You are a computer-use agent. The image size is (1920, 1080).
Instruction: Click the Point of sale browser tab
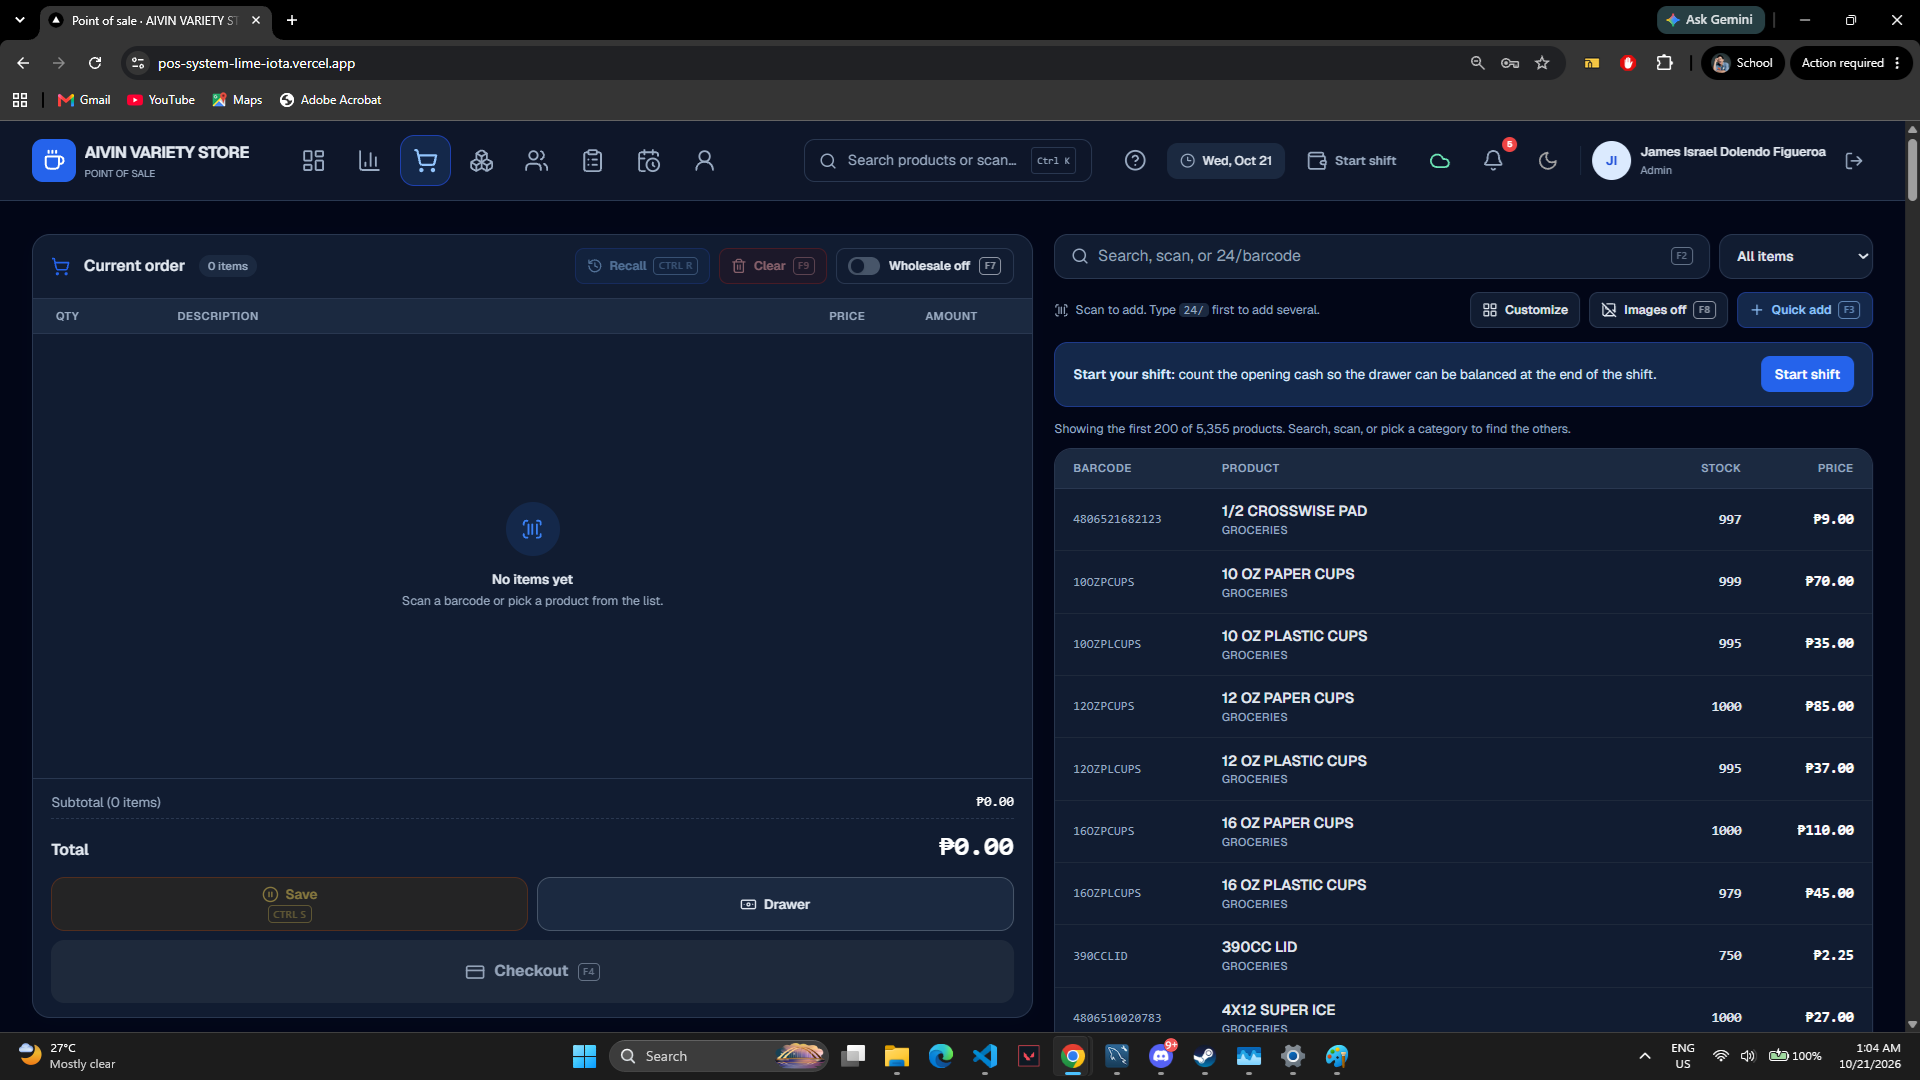tap(157, 20)
